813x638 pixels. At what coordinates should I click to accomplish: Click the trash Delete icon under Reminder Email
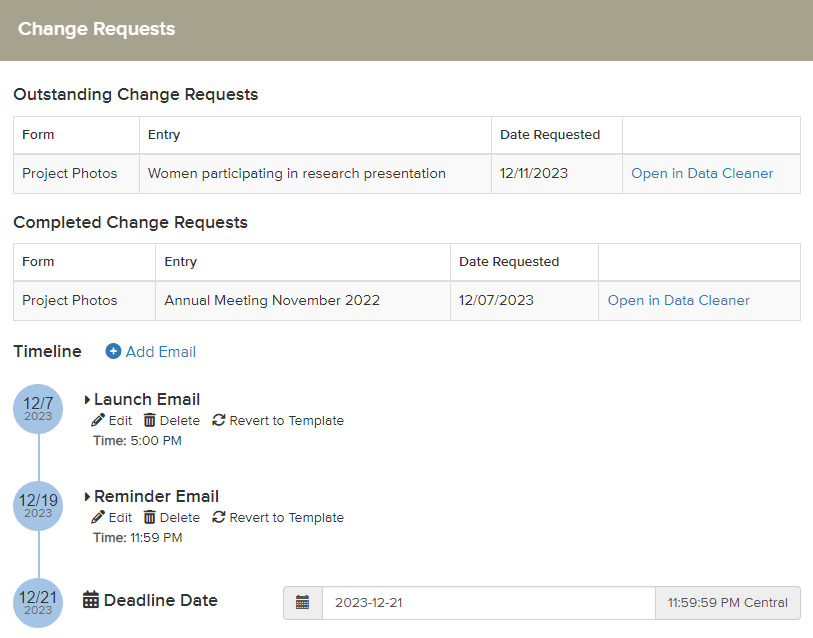[x=149, y=518]
